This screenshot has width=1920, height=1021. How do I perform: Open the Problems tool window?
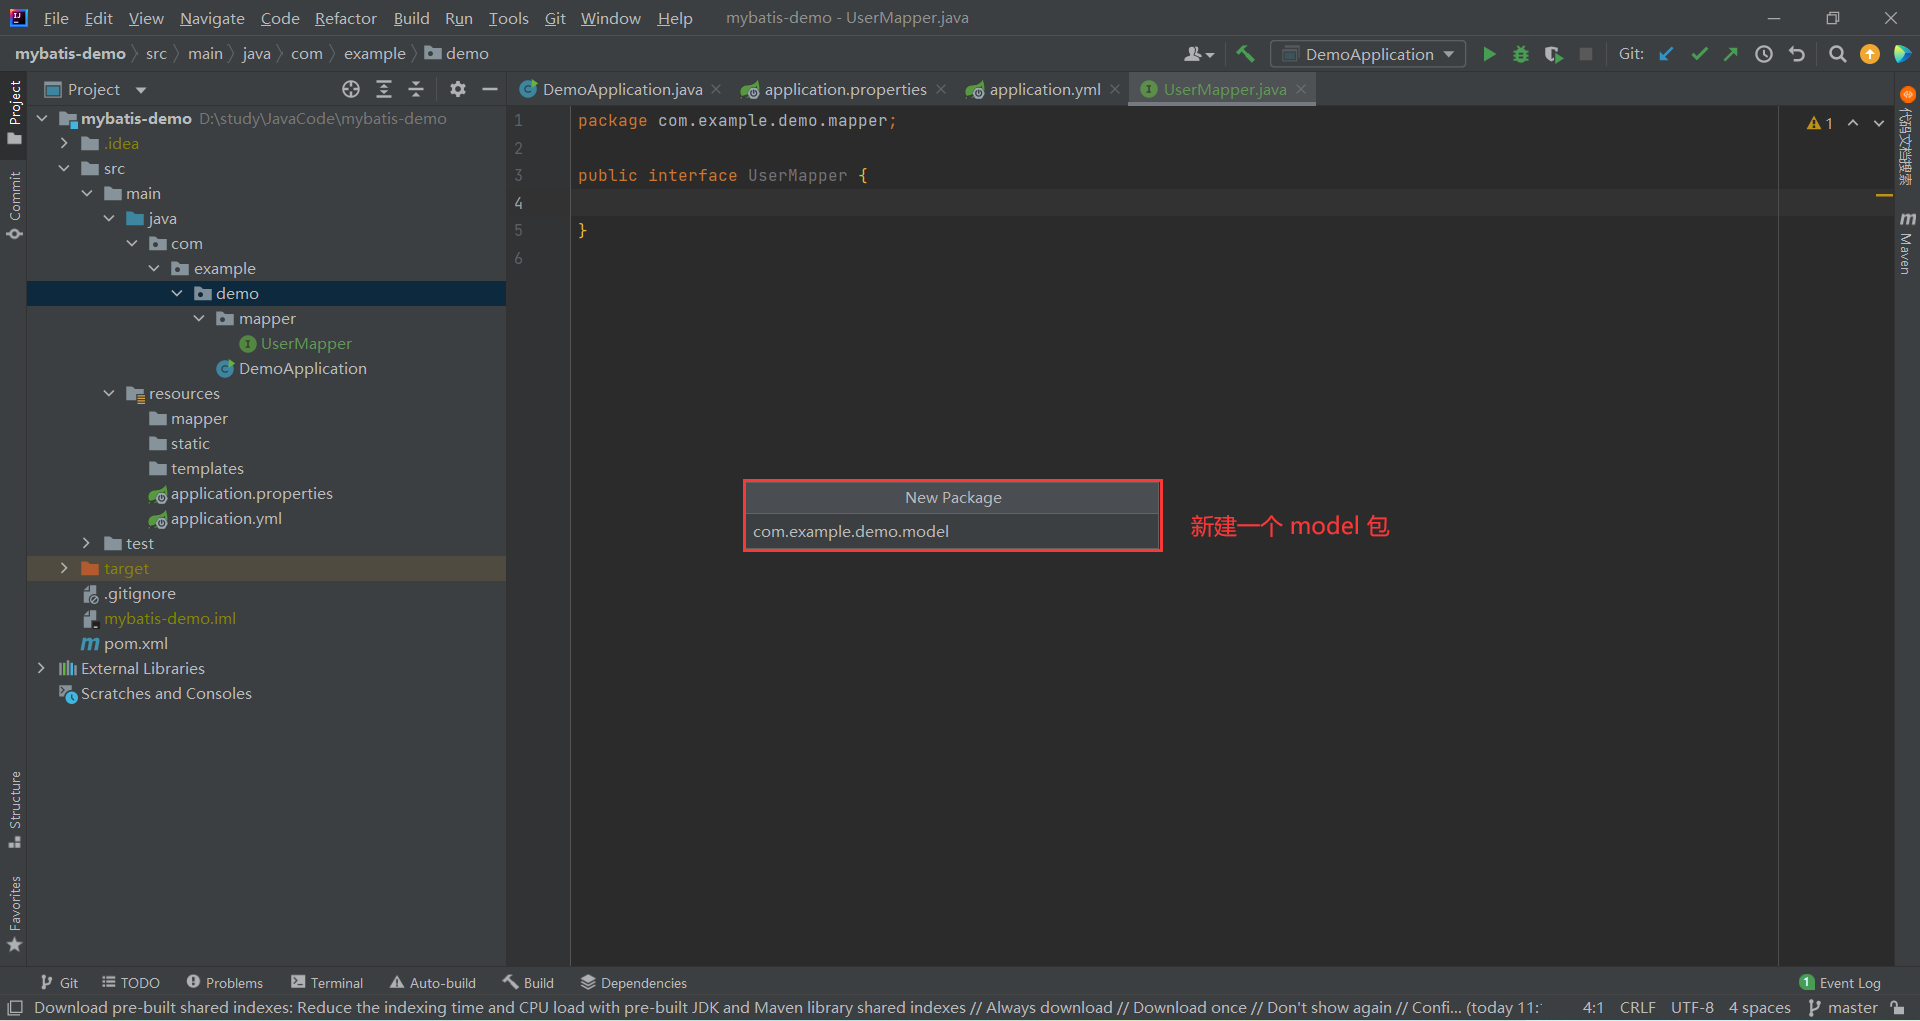224,983
